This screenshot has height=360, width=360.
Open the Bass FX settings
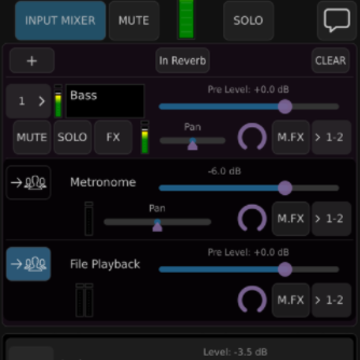[x=113, y=137]
